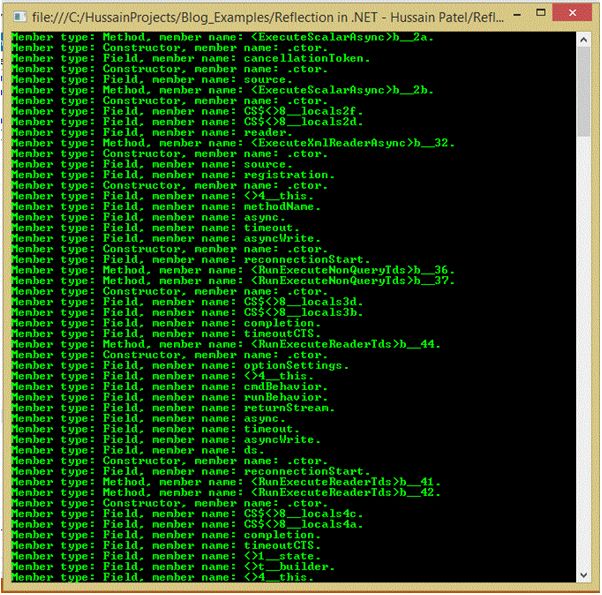Maximize the console window
This screenshot has width=602, height=595.
tap(541, 13)
